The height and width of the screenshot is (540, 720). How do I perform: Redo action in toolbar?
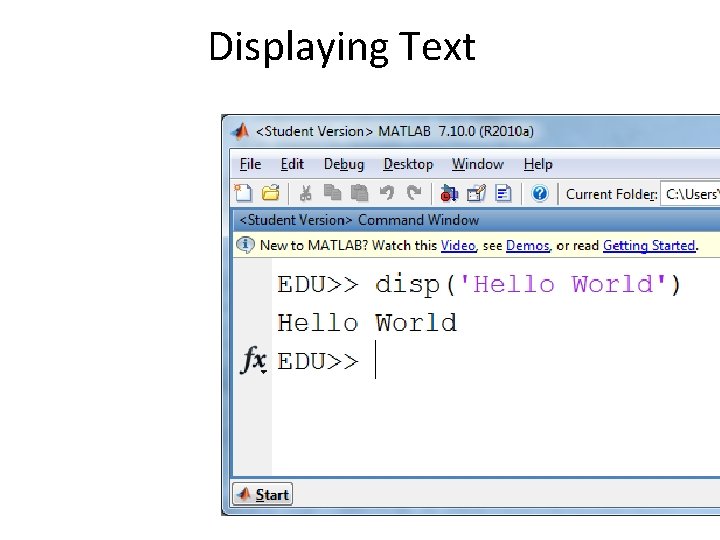click(414, 193)
